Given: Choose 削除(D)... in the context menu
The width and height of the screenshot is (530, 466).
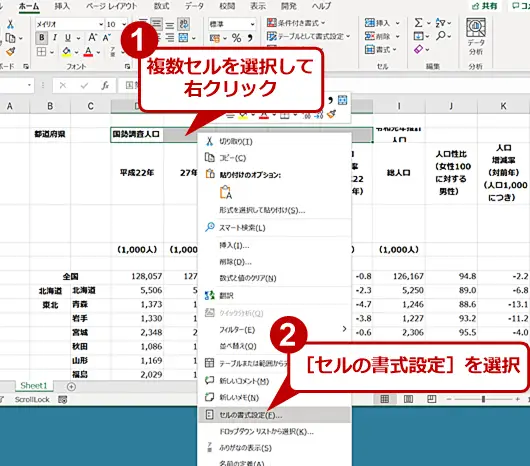Looking at the screenshot, I should [x=274, y=262].
